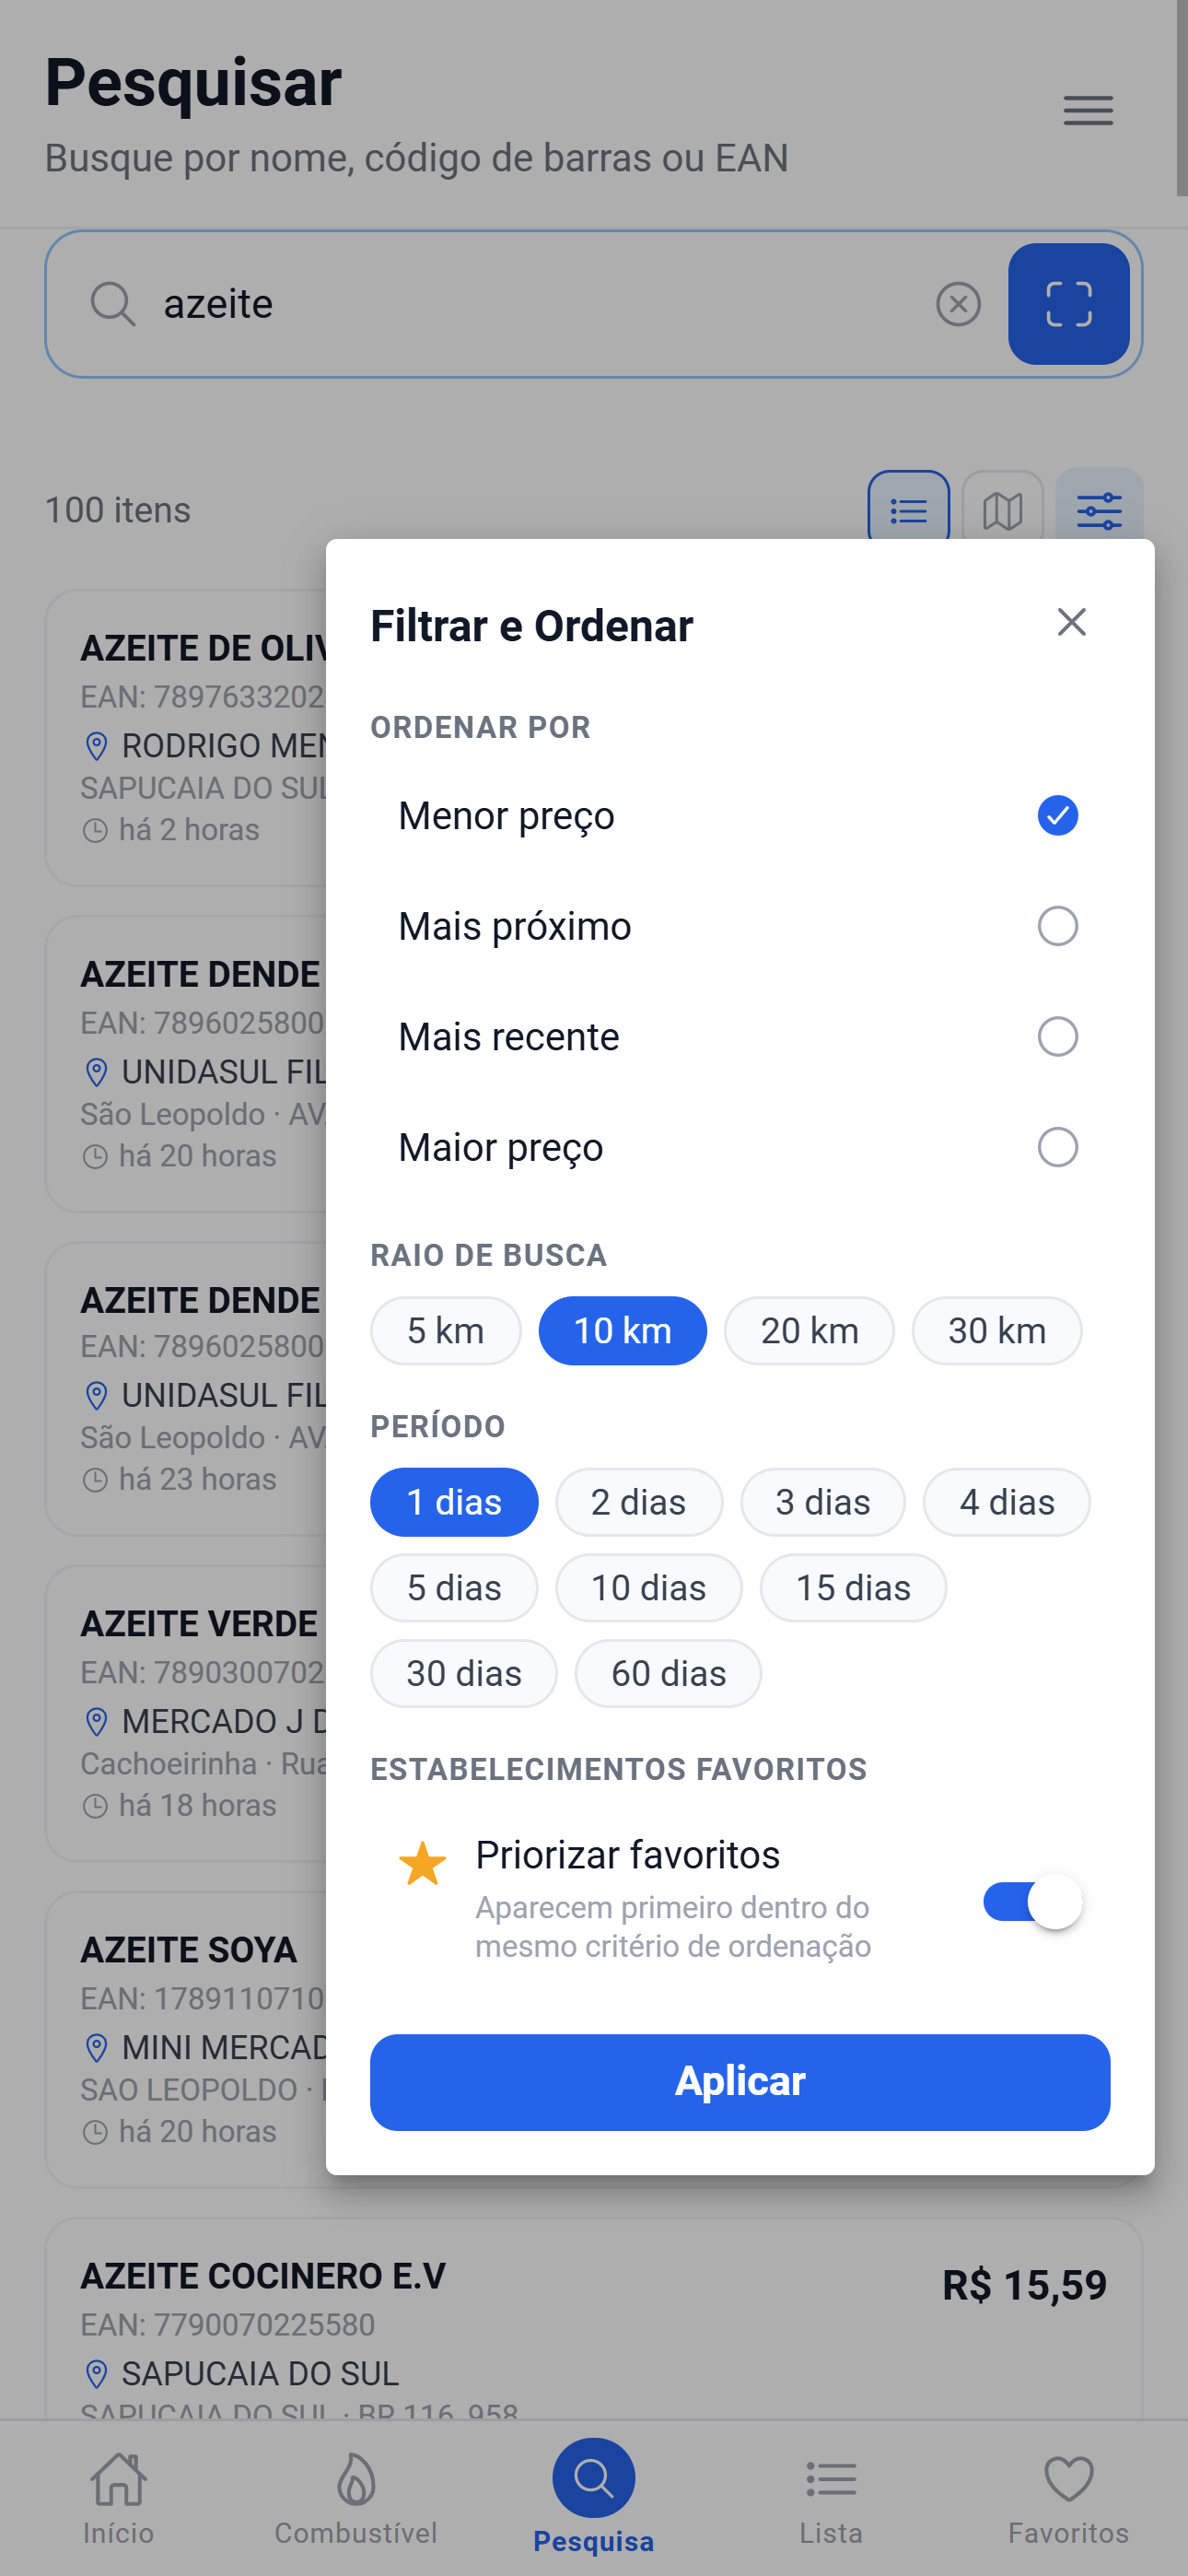Open the Favoritos tab
Screen dimensions: 1188x2576
[1068, 2497]
